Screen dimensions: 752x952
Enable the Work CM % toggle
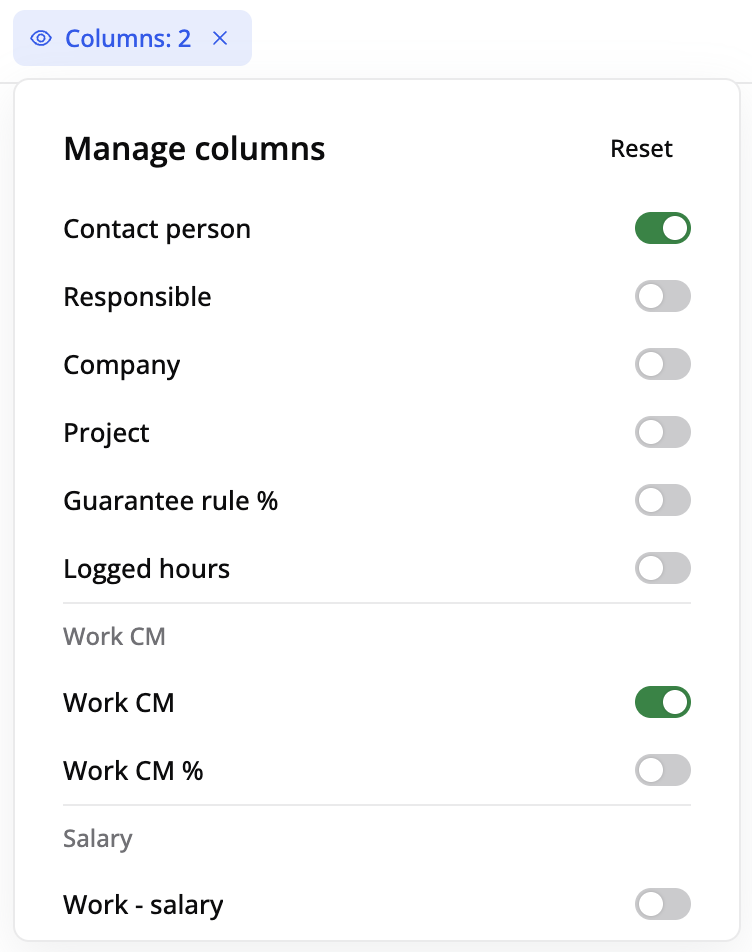pos(662,771)
